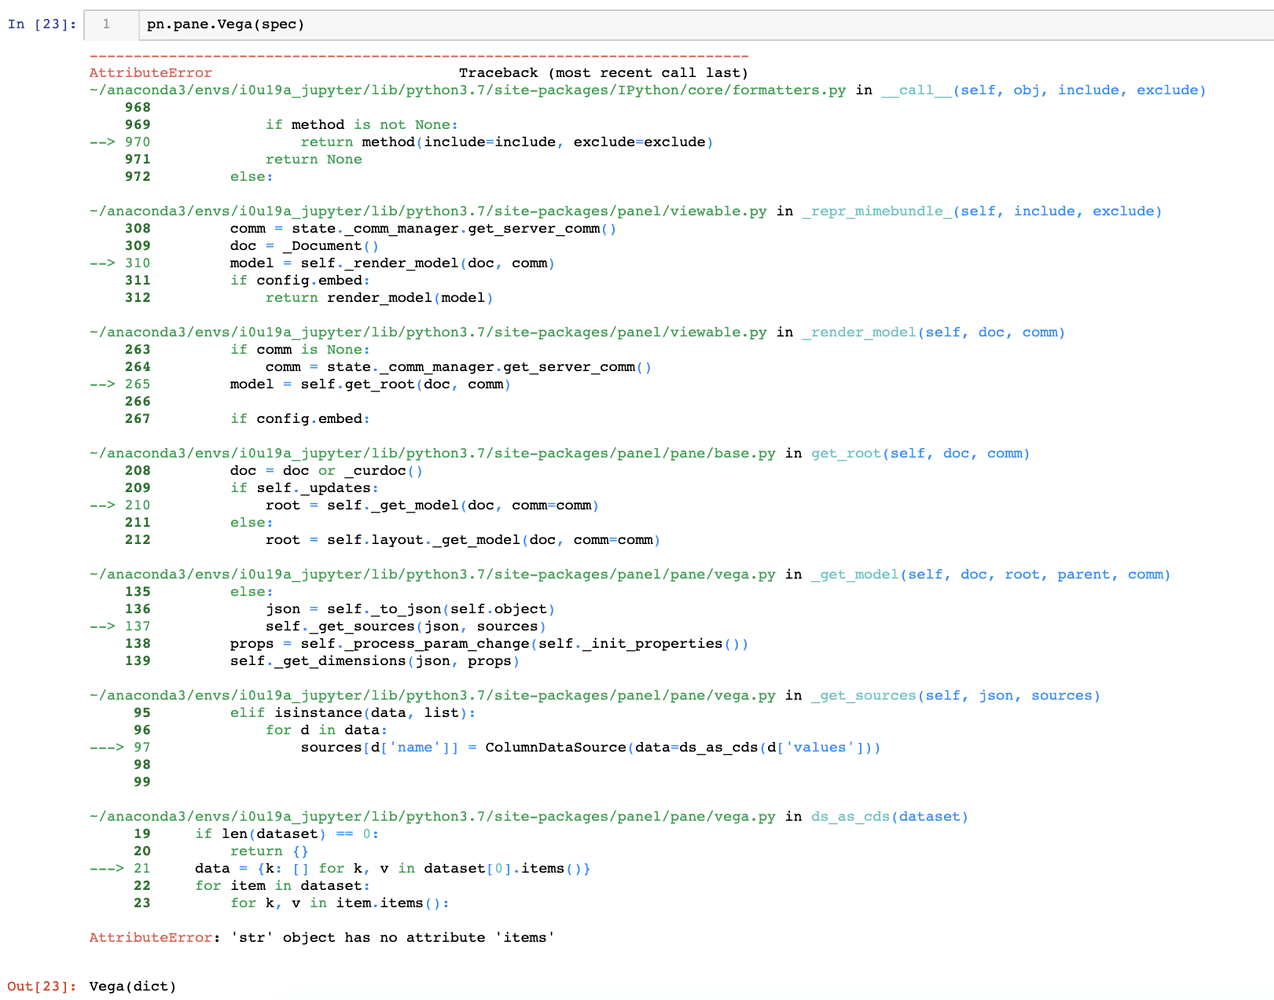Viewport: 1274px width, 1000px height.
Task: Click line 21 'data = {k: [] for k, v' statement
Action: 392,868
